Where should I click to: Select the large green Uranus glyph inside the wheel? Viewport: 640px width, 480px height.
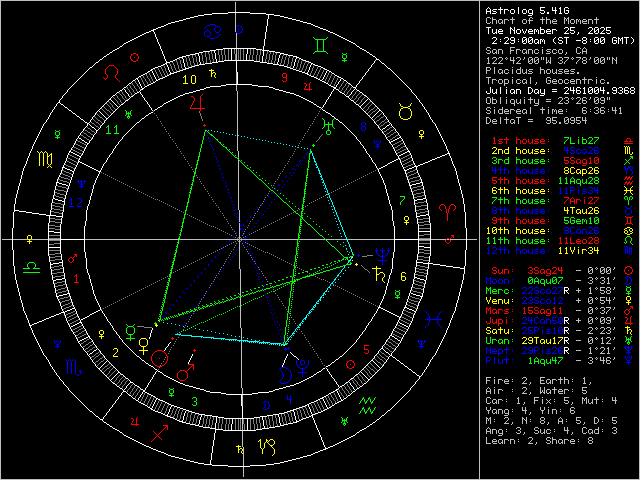[x=329, y=127]
